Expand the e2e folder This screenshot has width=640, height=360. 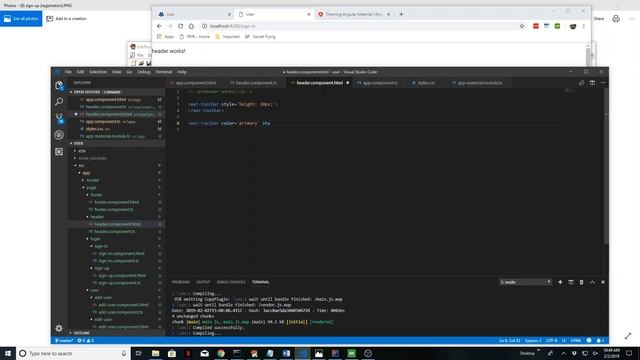[x=82, y=151]
